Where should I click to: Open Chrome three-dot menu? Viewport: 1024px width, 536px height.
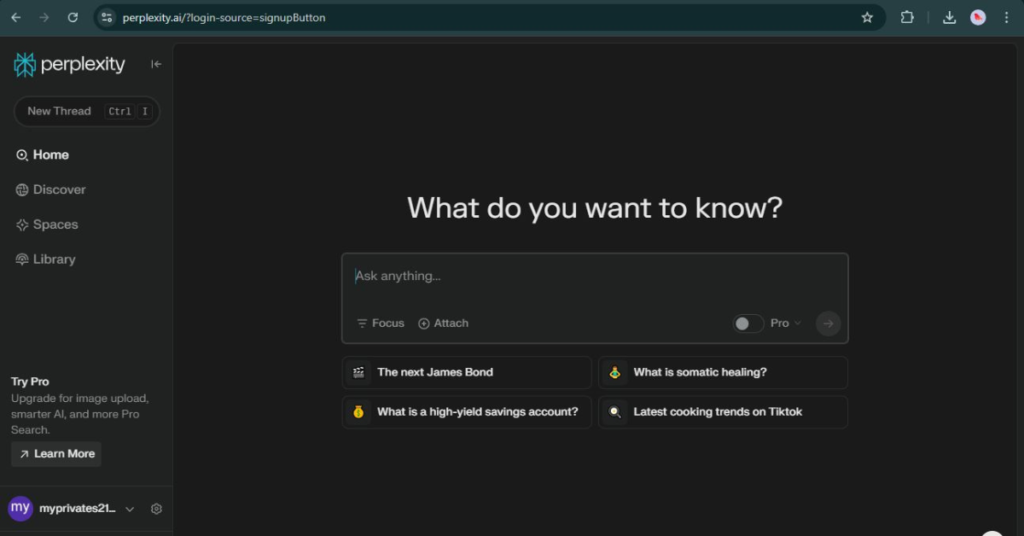(1006, 18)
